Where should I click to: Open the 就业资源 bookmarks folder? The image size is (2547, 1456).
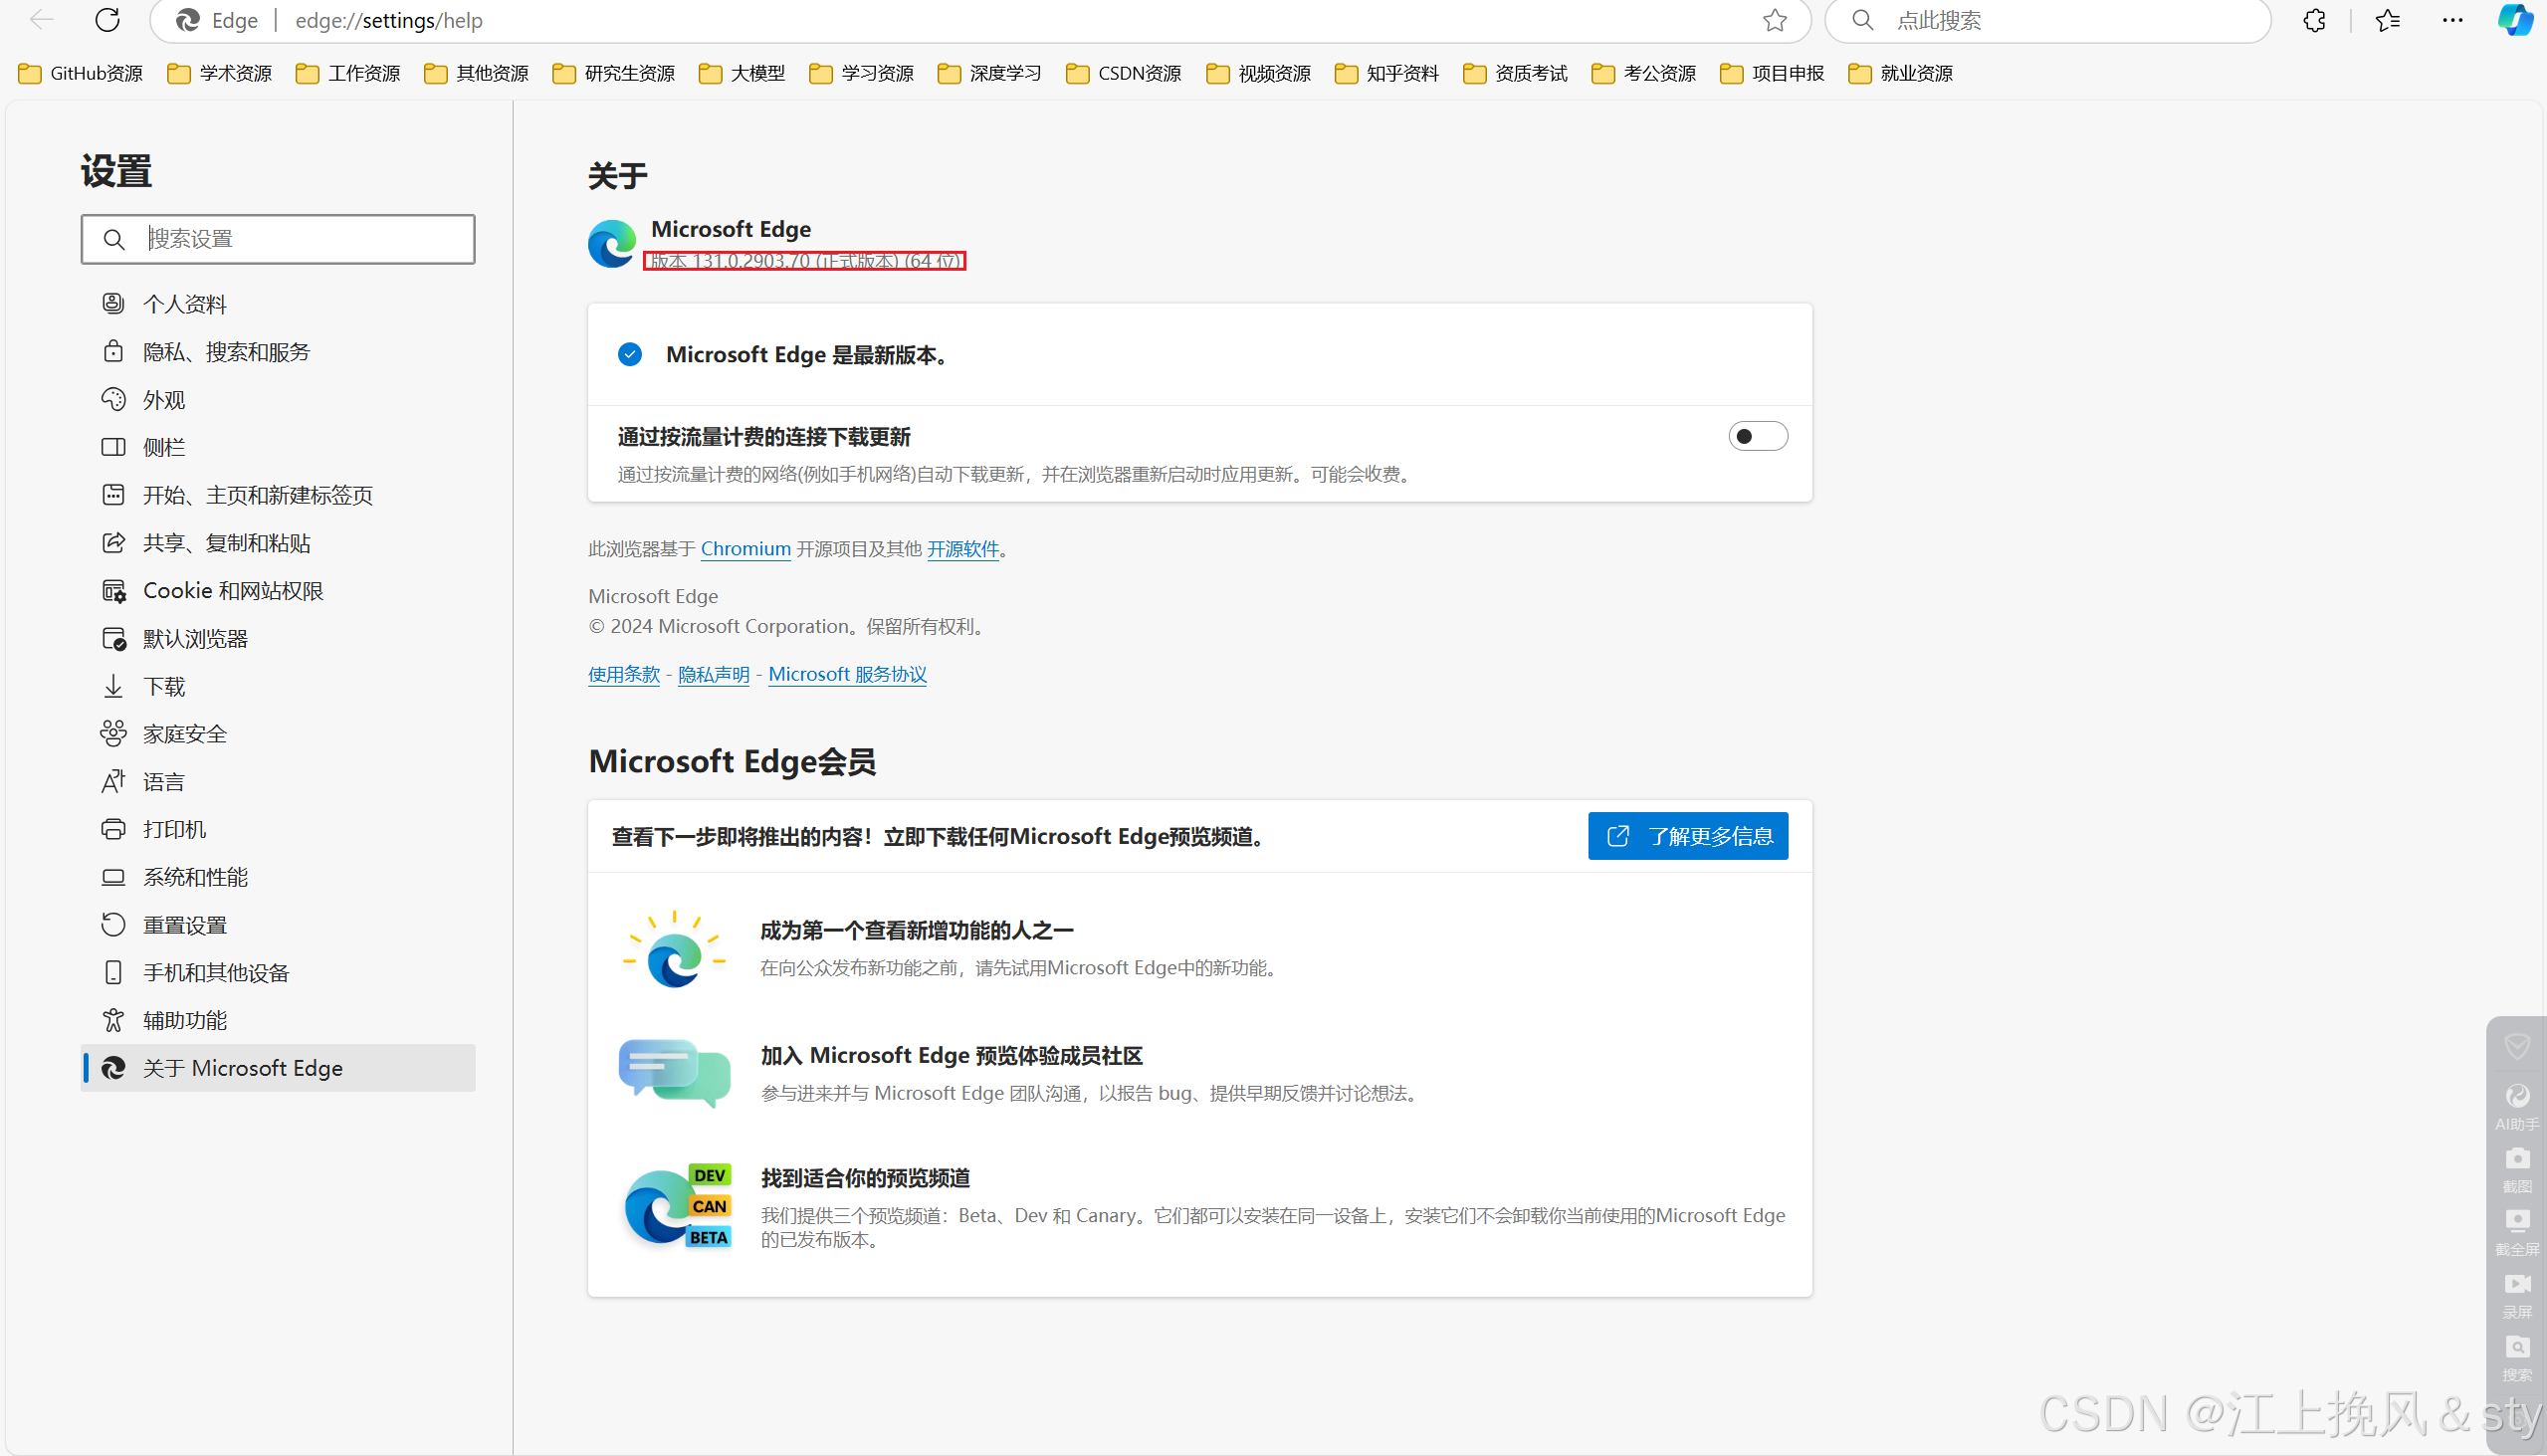1901,73
